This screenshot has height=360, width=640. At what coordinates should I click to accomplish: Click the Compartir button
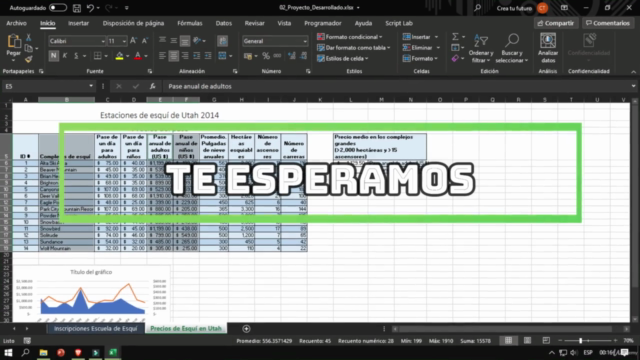[x=556, y=23]
